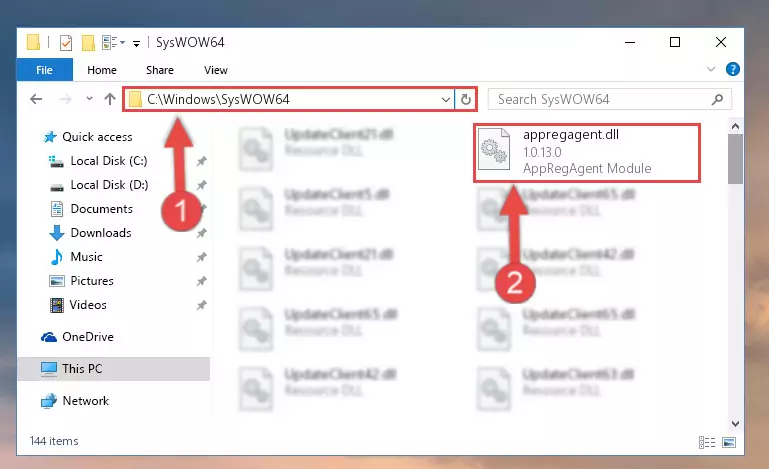
Task: Click the Downloads blue arrow icon
Action: (57, 233)
